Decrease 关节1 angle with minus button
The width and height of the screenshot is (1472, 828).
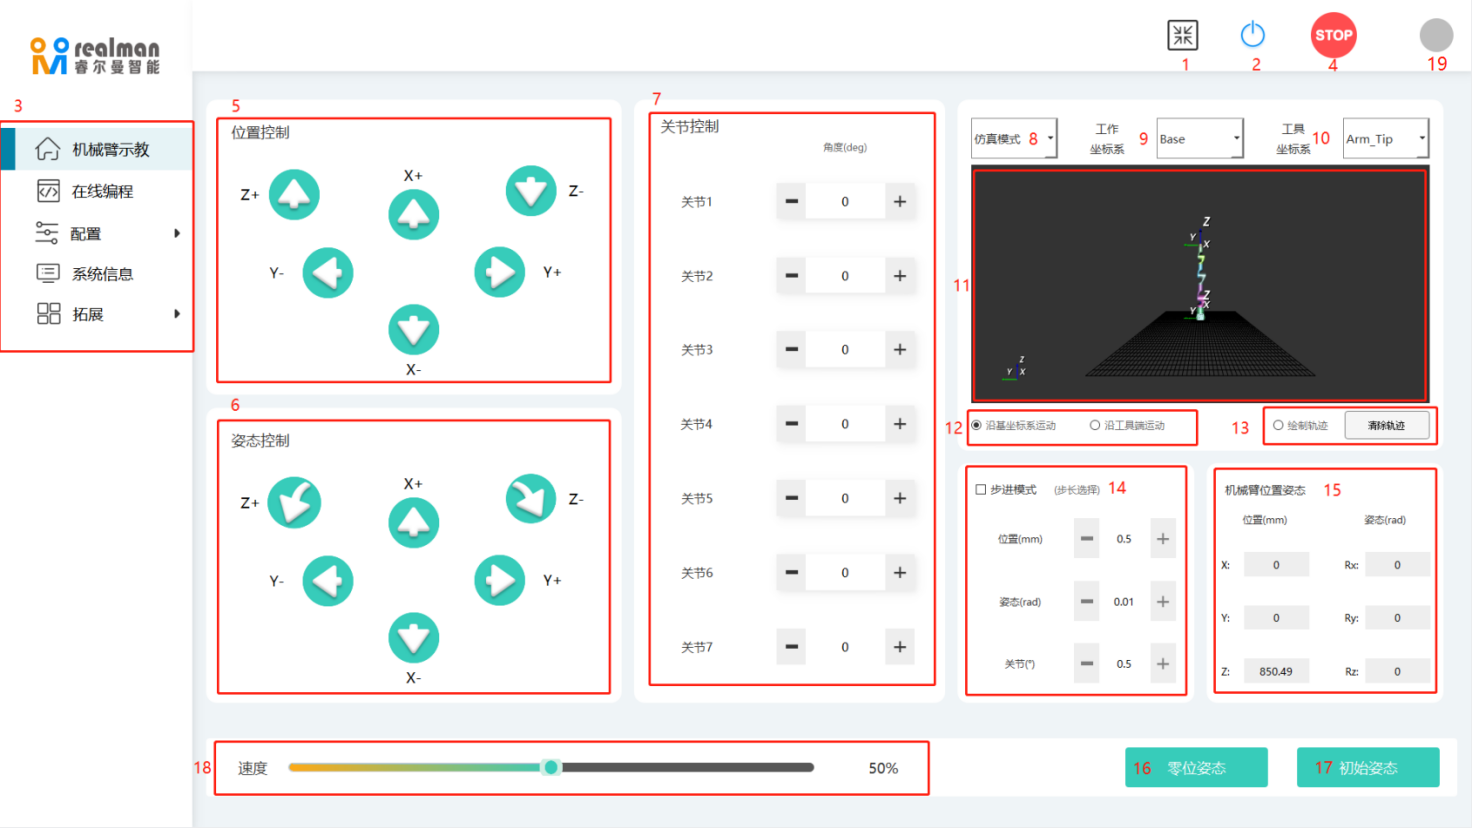click(x=791, y=201)
